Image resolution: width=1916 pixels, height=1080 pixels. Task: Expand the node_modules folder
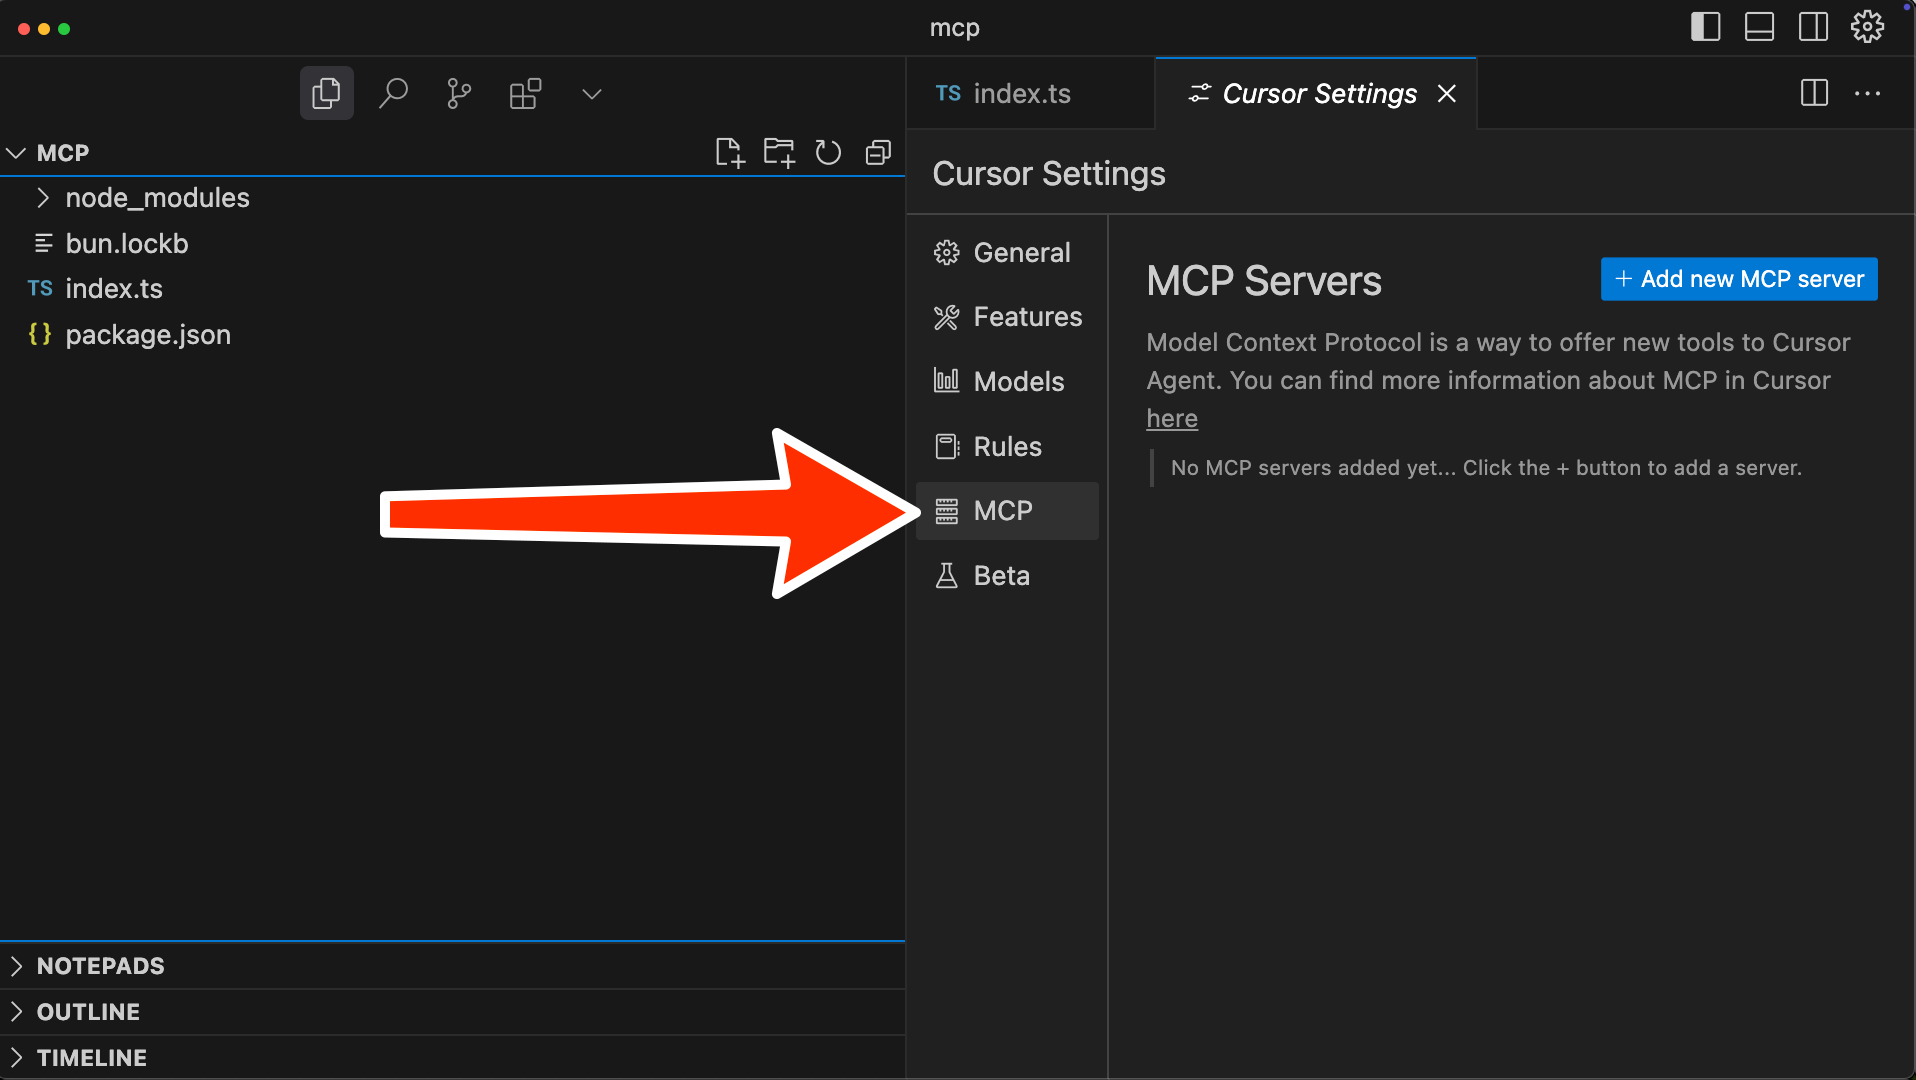pos(157,198)
